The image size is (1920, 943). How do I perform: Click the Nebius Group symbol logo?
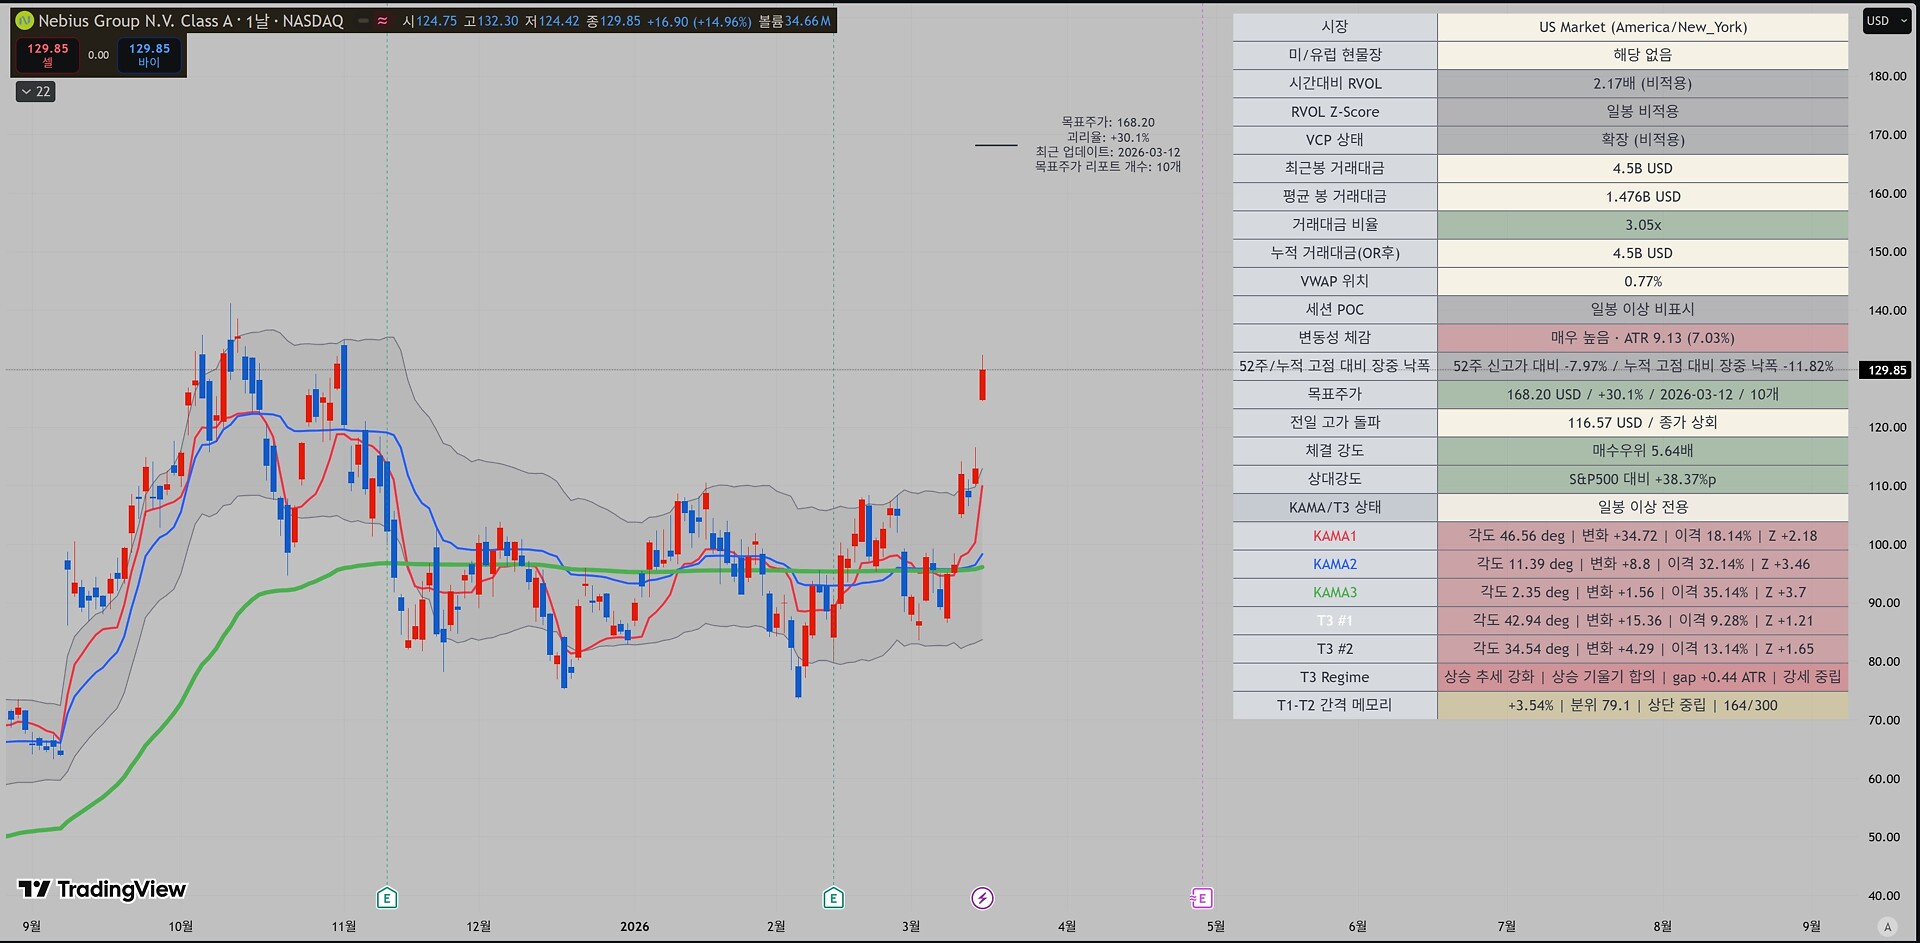[24, 21]
